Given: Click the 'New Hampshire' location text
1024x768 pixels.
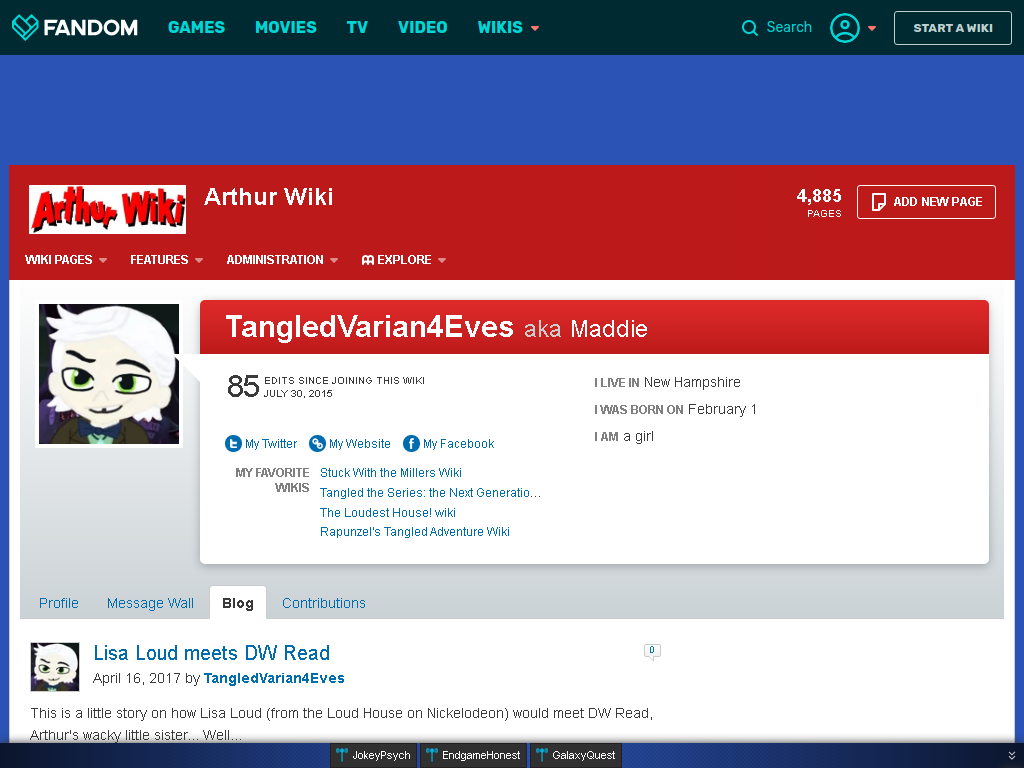Looking at the screenshot, I should click(692, 383).
